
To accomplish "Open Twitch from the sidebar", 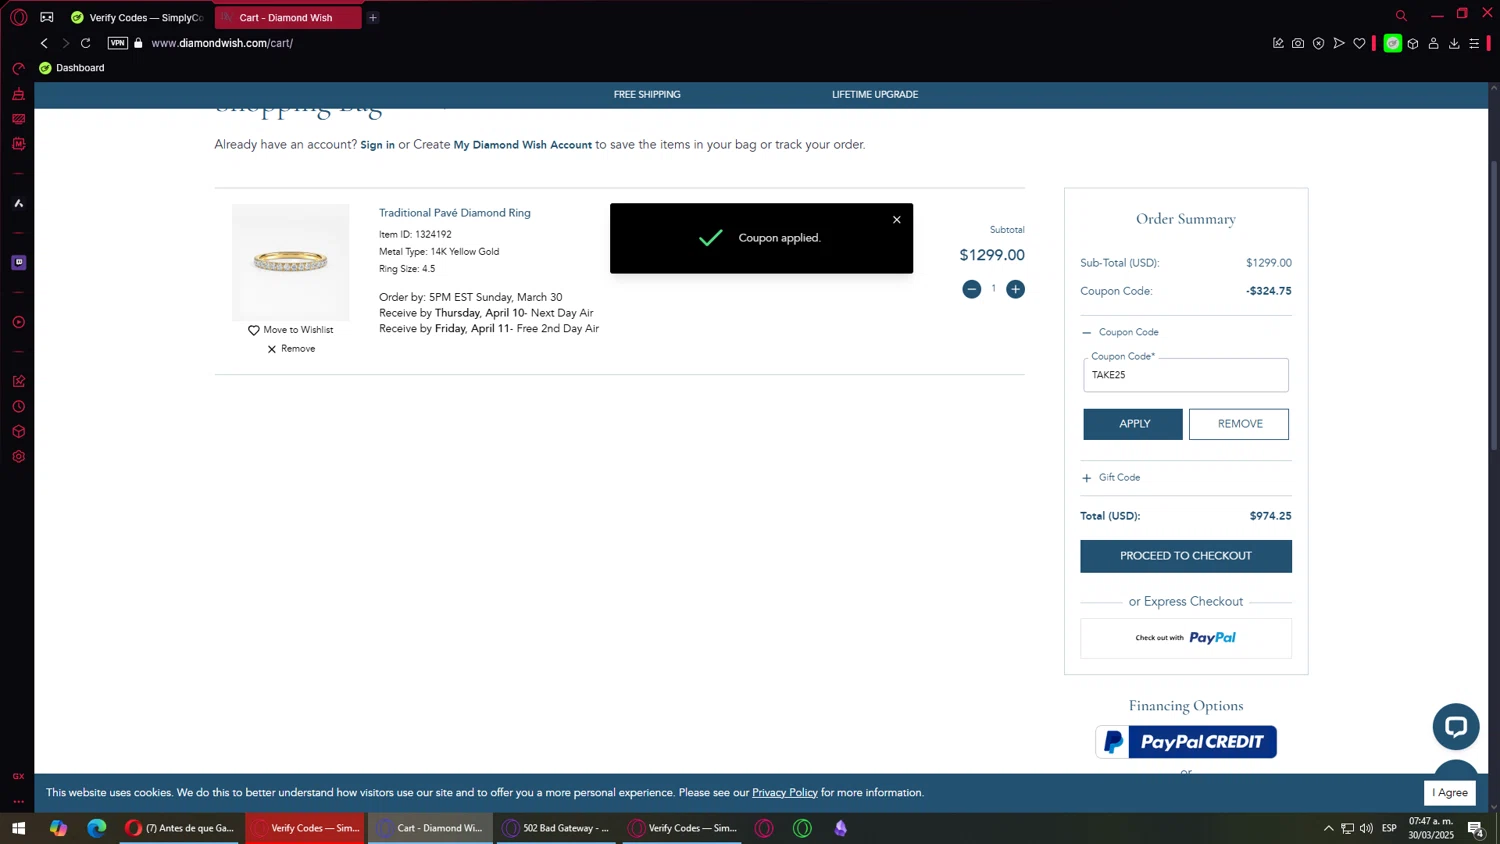I will click(x=18, y=262).
